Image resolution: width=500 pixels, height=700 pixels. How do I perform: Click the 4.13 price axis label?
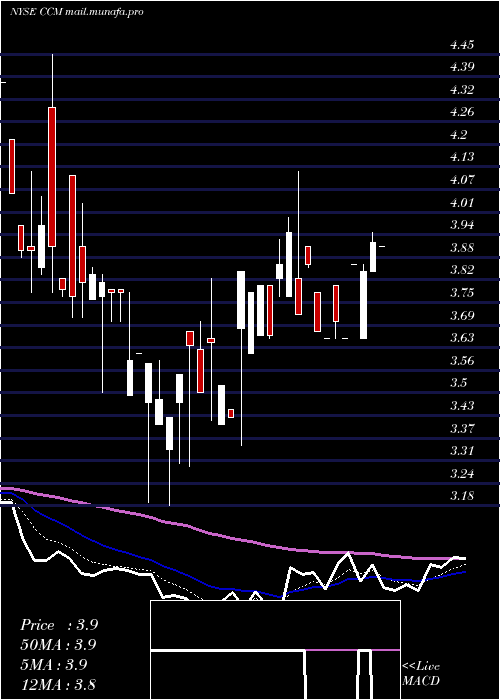coord(462,157)
